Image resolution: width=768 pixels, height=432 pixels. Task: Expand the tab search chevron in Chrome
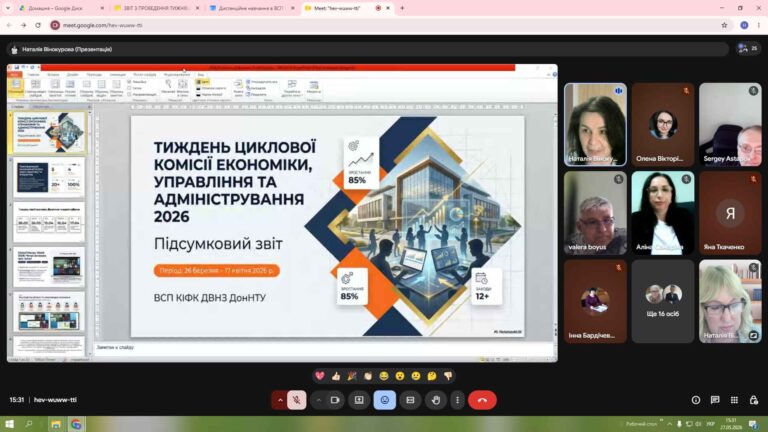pos(7,8)
